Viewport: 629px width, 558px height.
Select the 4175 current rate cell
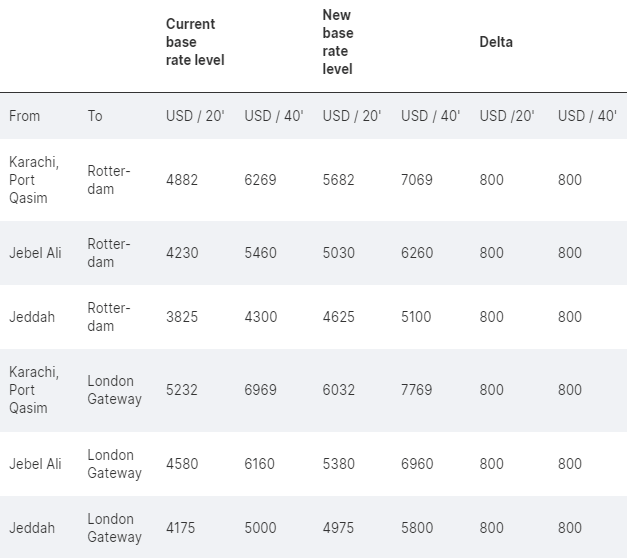[182, 528]
